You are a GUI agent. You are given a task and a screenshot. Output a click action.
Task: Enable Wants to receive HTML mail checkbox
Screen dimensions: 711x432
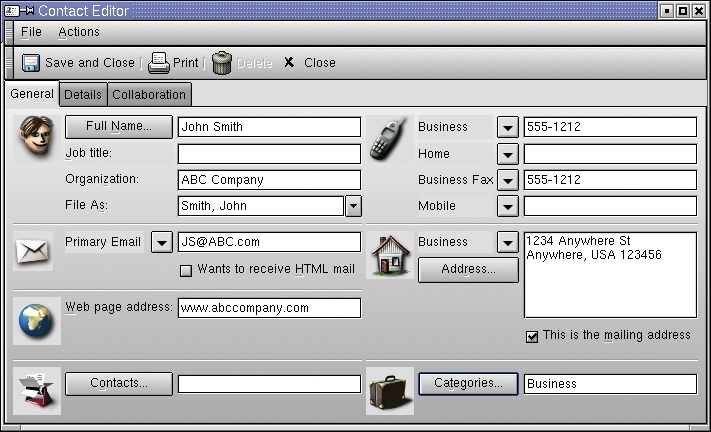185,270
